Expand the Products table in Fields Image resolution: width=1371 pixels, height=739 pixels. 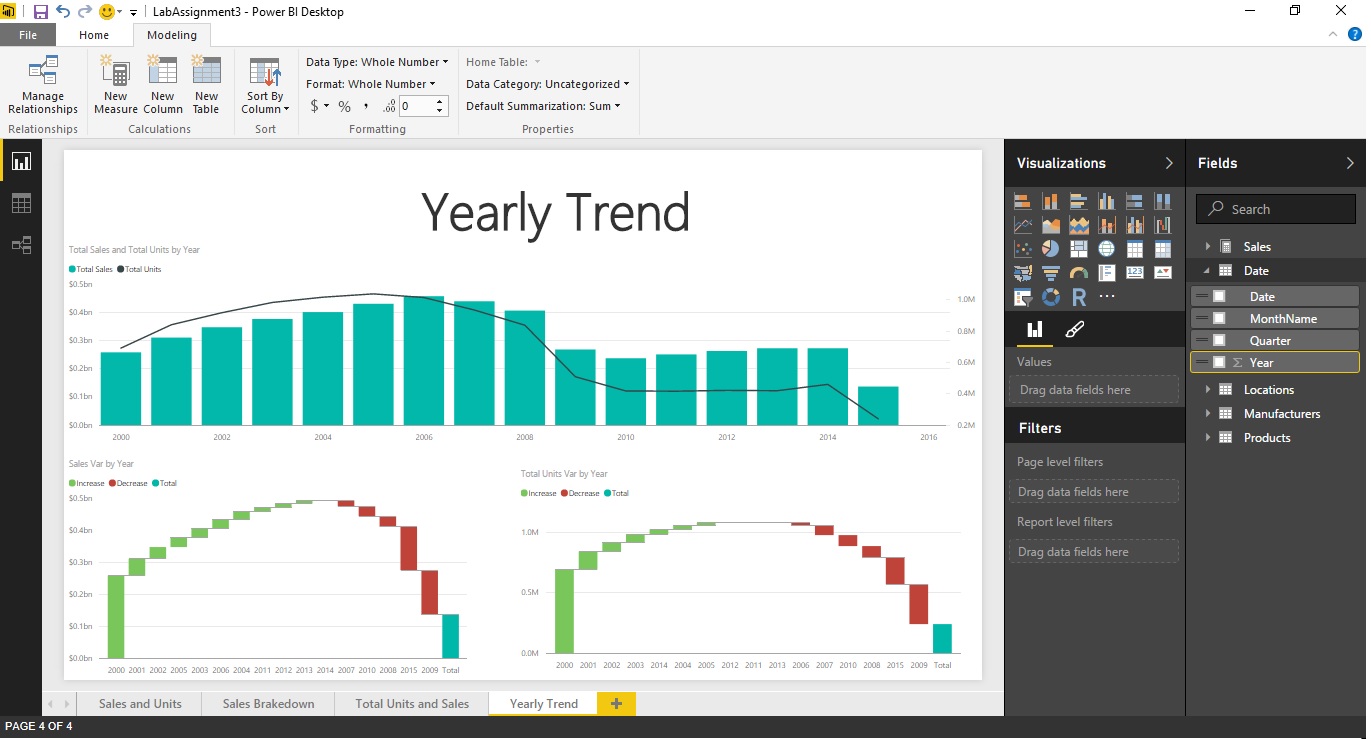pos(1208,437)
